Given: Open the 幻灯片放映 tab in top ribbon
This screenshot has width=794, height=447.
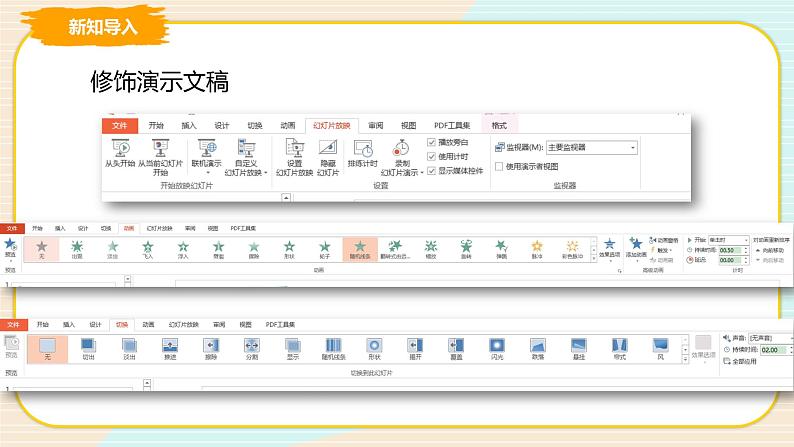Looking at the screenshot, I should [332, 126].
